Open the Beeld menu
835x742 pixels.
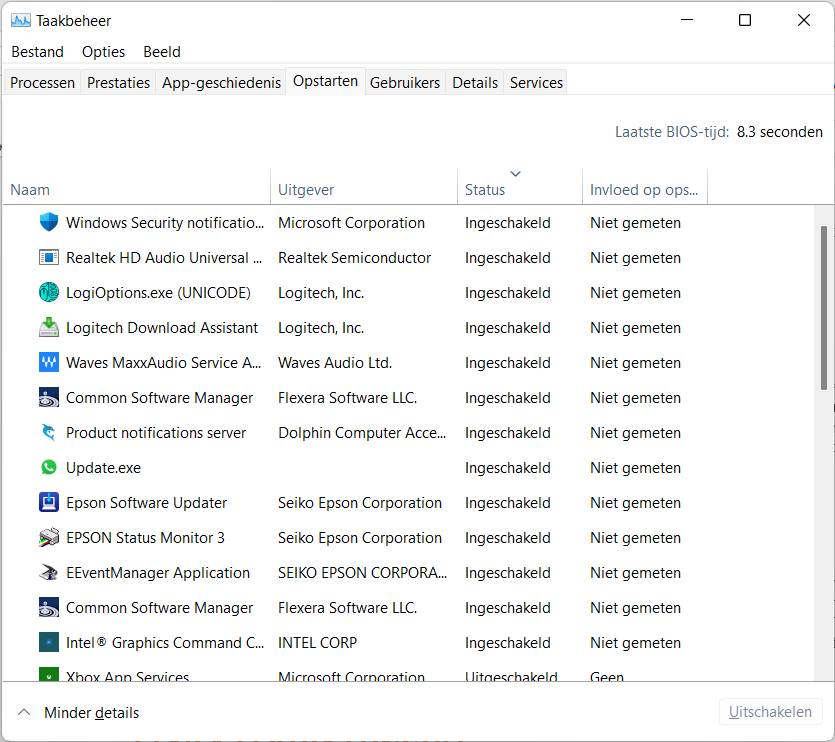162,52
